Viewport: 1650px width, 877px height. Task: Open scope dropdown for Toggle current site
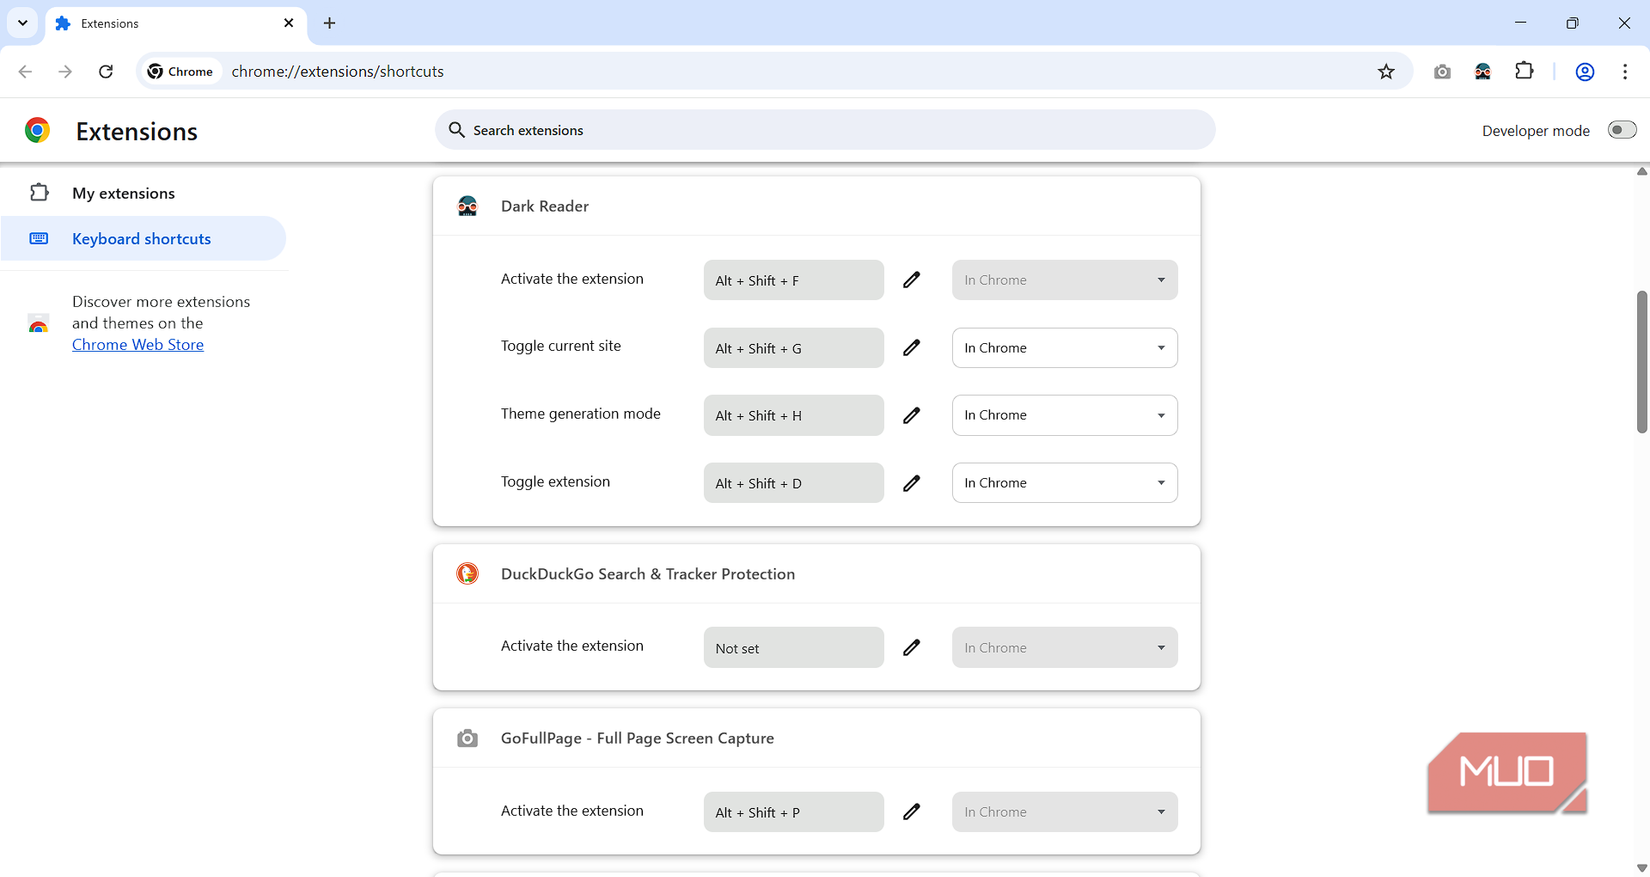click(1065, 348)
